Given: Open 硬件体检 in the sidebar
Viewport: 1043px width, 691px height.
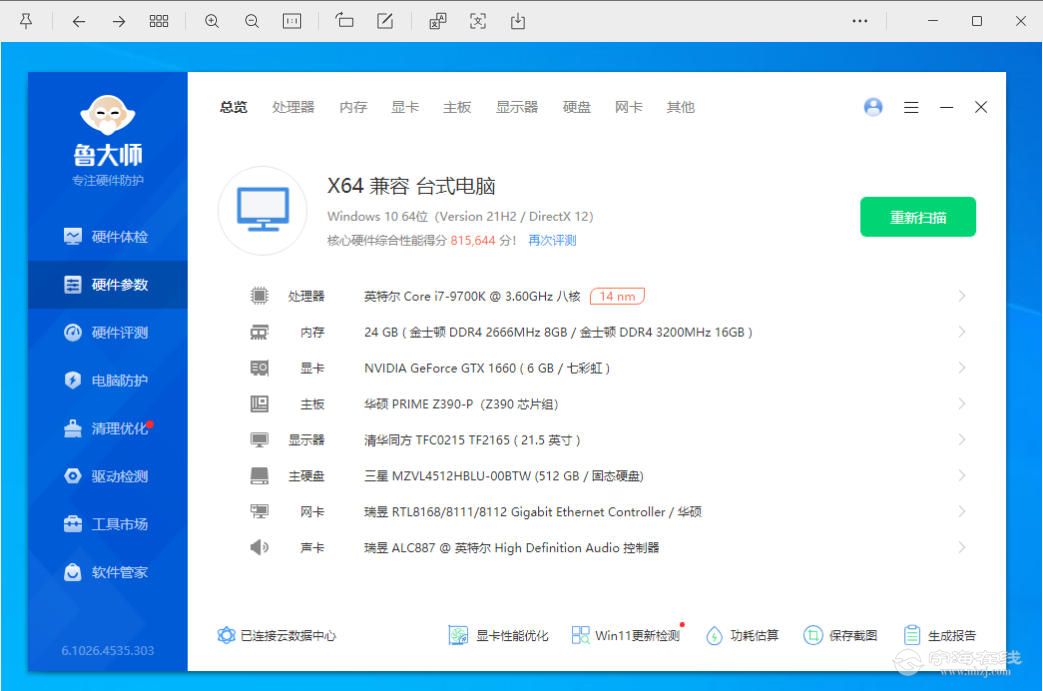Looking at the screenshot, I should (x=107, y=237).
